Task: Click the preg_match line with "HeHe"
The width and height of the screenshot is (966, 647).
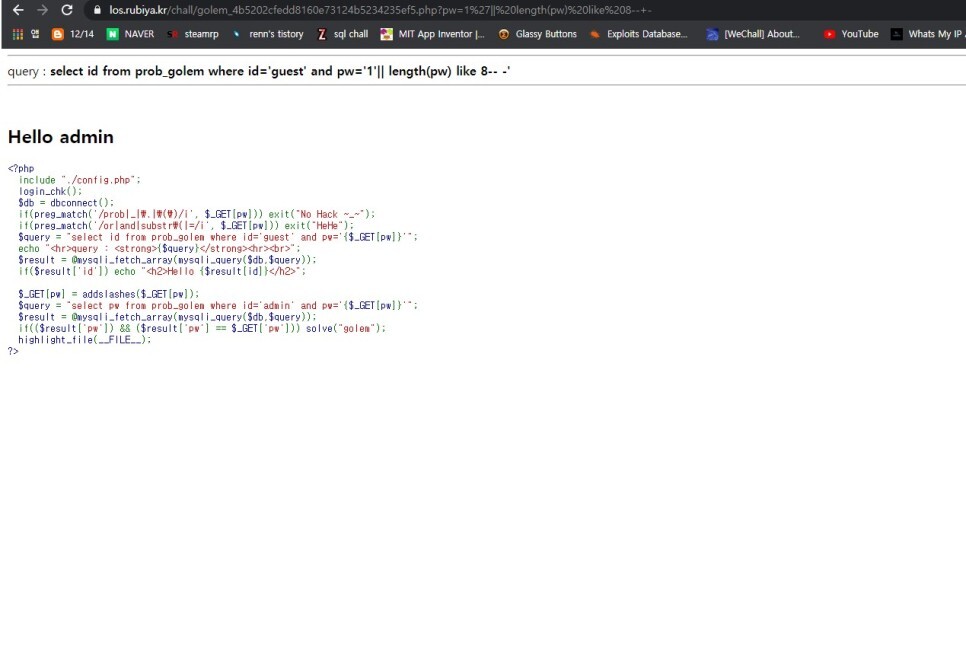Action: pyautogui.click(x=186, y=226)
